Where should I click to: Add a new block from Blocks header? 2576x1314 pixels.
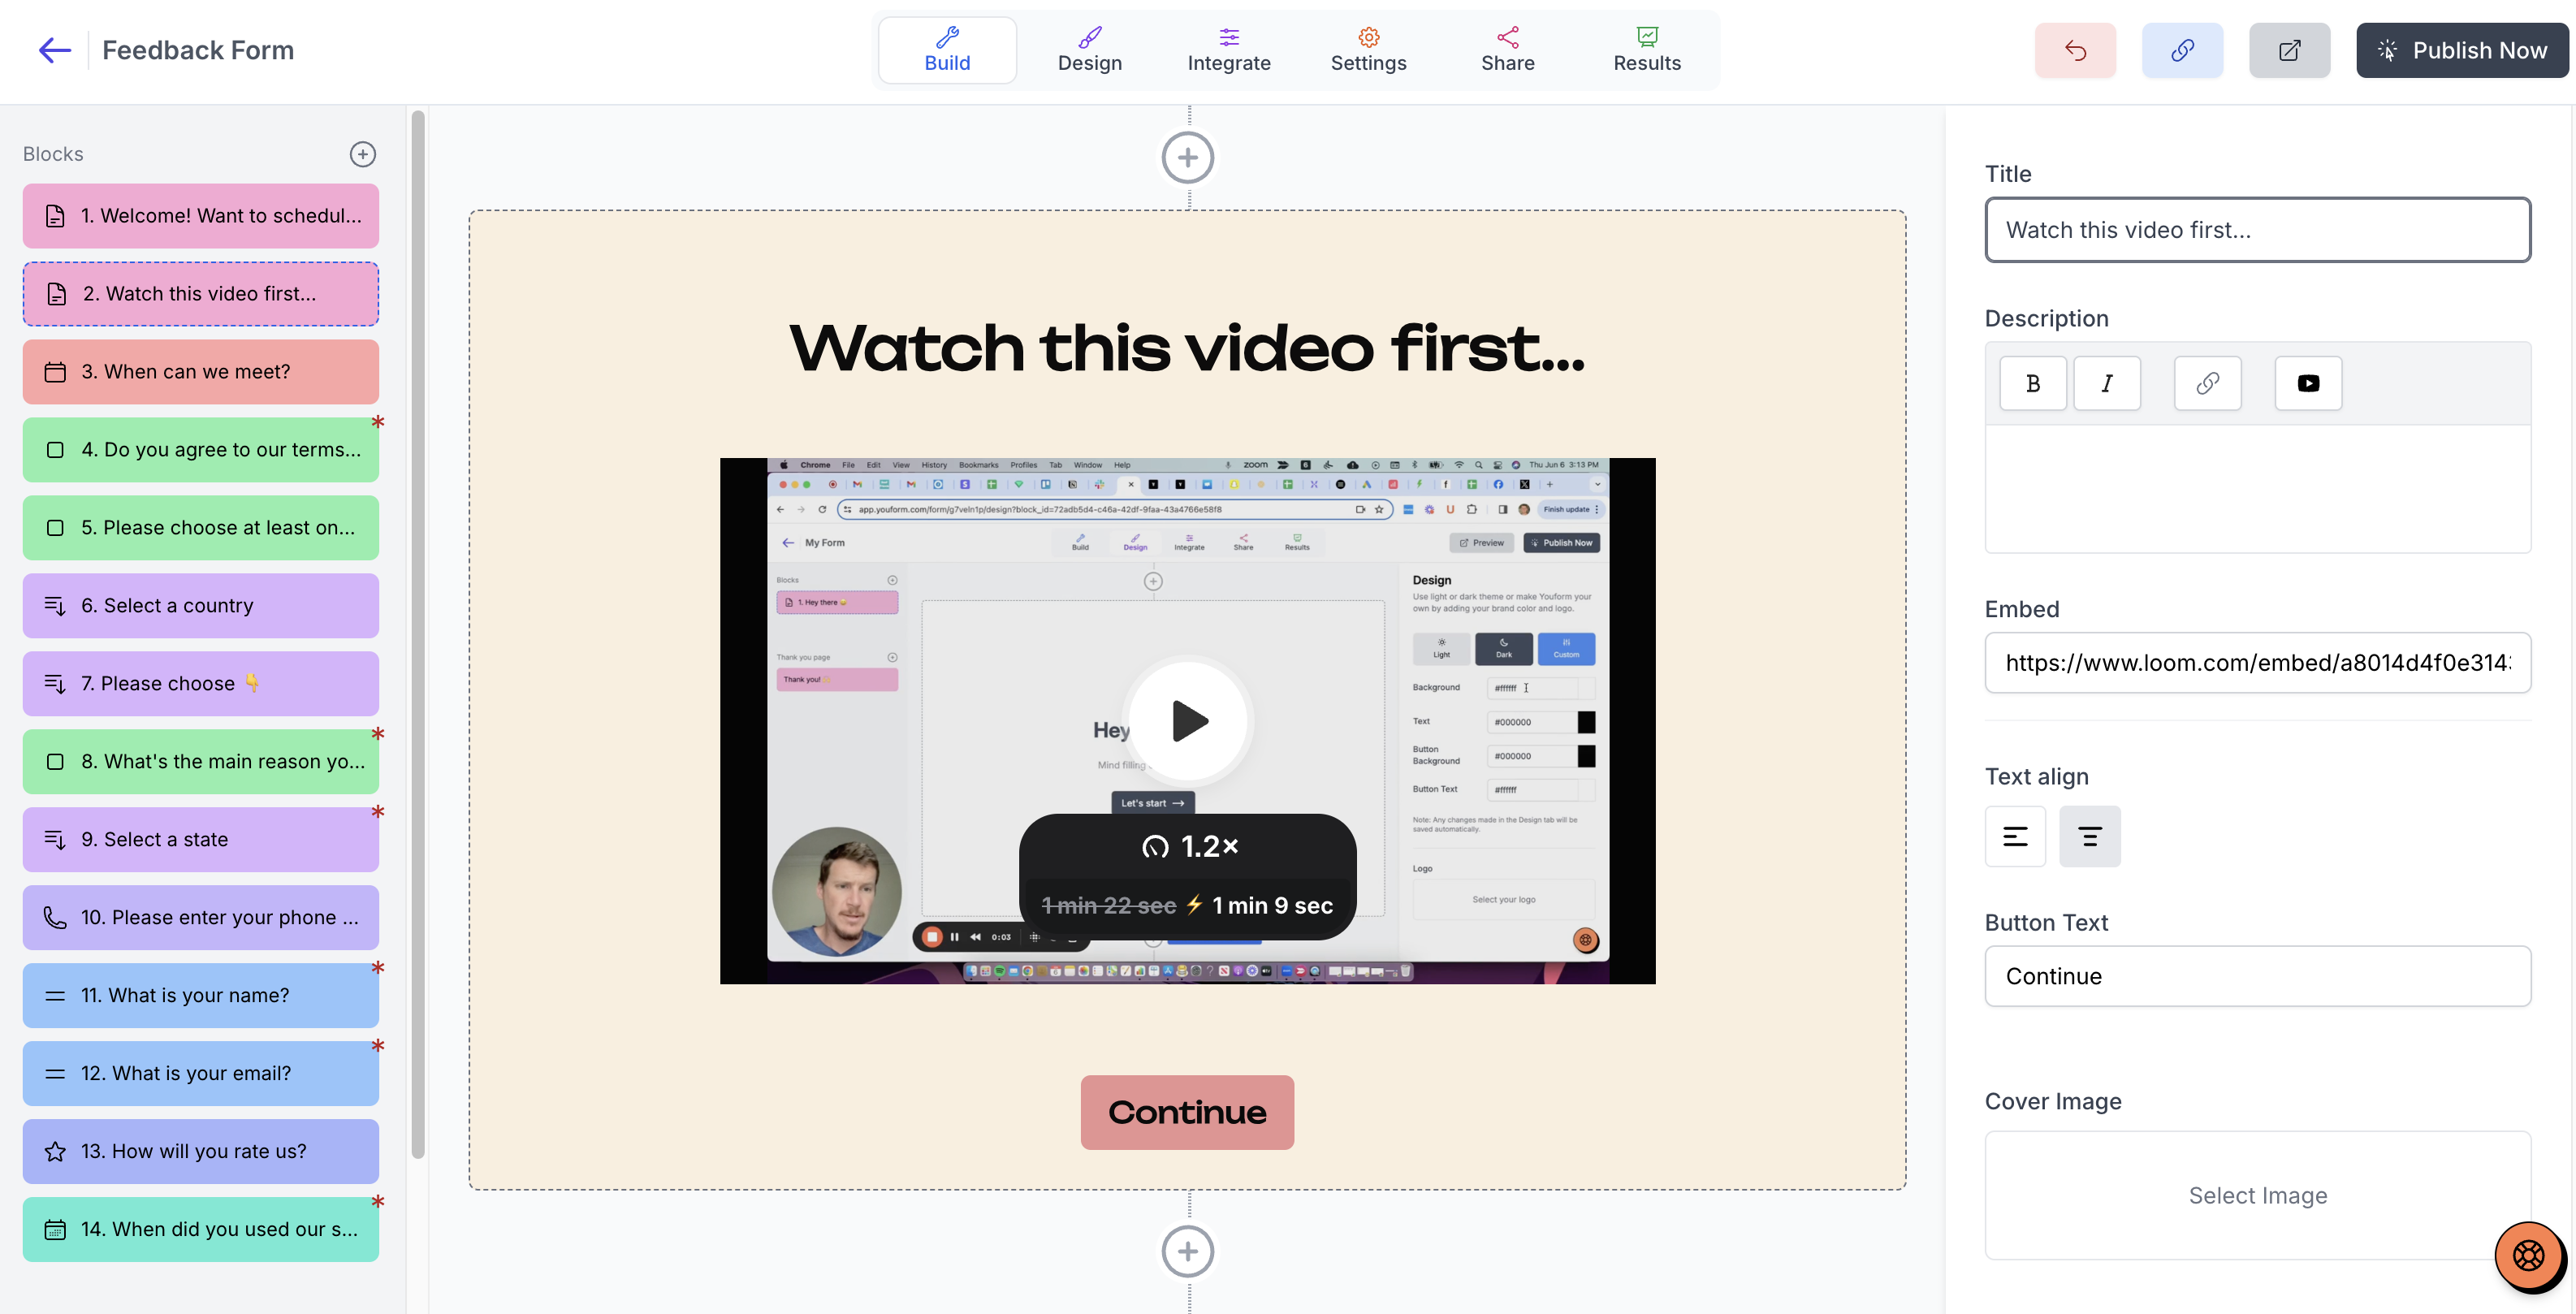pyautogui.click(x=362, y=154)
